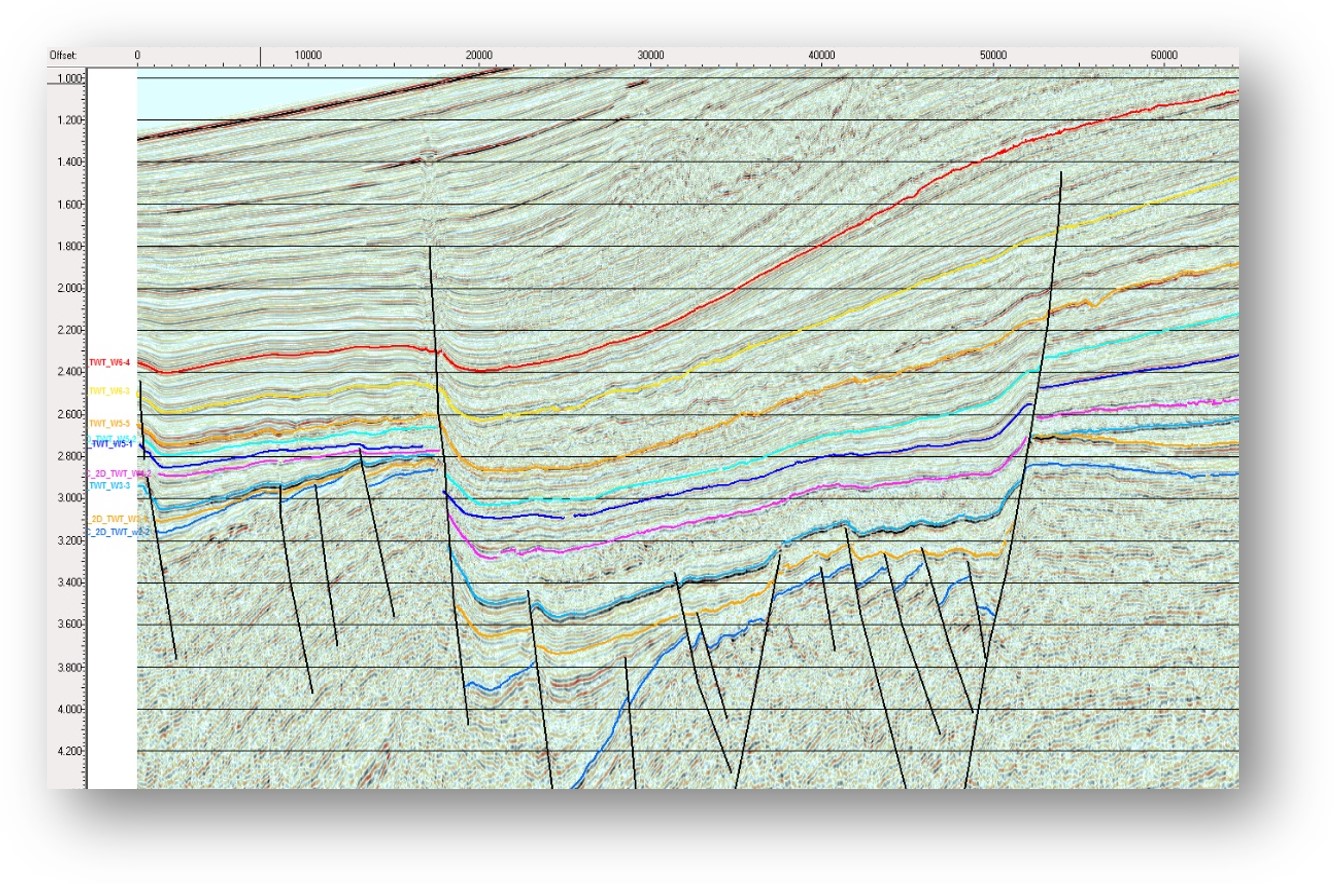The height and width of the screenshot is (884, 1334).
Task: Select the orange TWT_W5-5 horizon label
Action: [x=110, y=424]
